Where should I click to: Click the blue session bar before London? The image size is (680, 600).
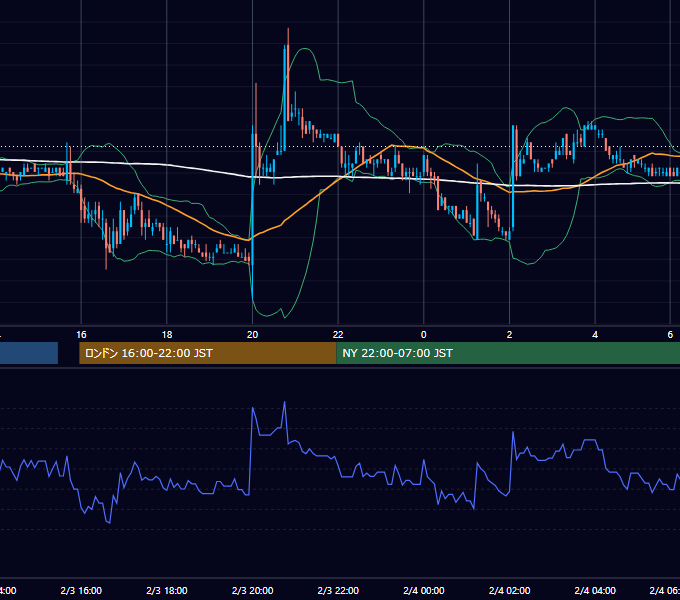[29, 353]
